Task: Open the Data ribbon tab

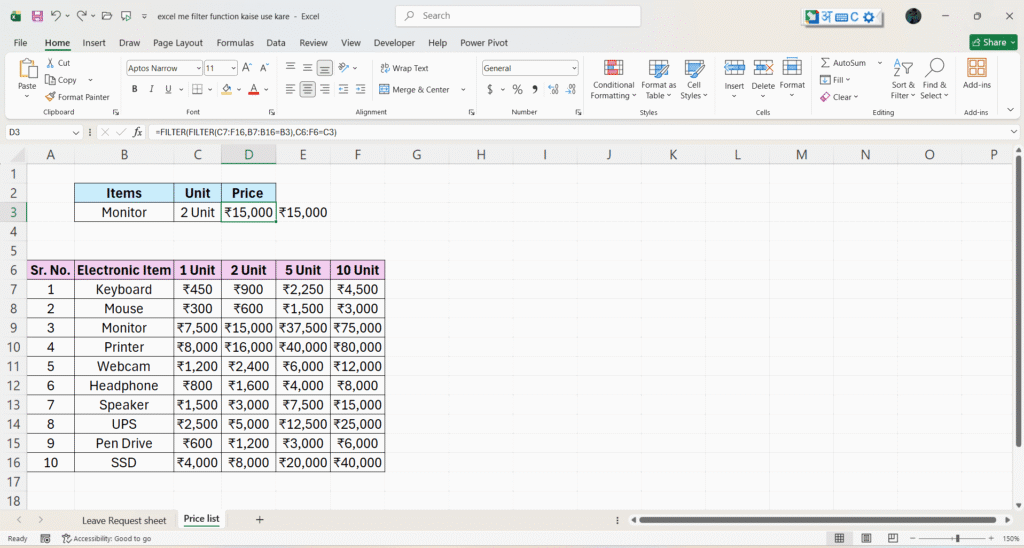Action: coord(276,42)
